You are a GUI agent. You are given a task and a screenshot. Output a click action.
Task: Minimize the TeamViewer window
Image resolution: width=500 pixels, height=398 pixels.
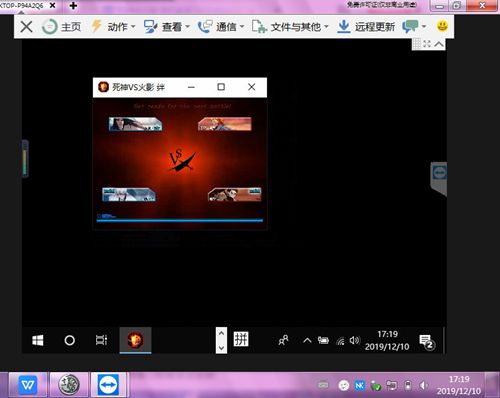click(440, 6)
